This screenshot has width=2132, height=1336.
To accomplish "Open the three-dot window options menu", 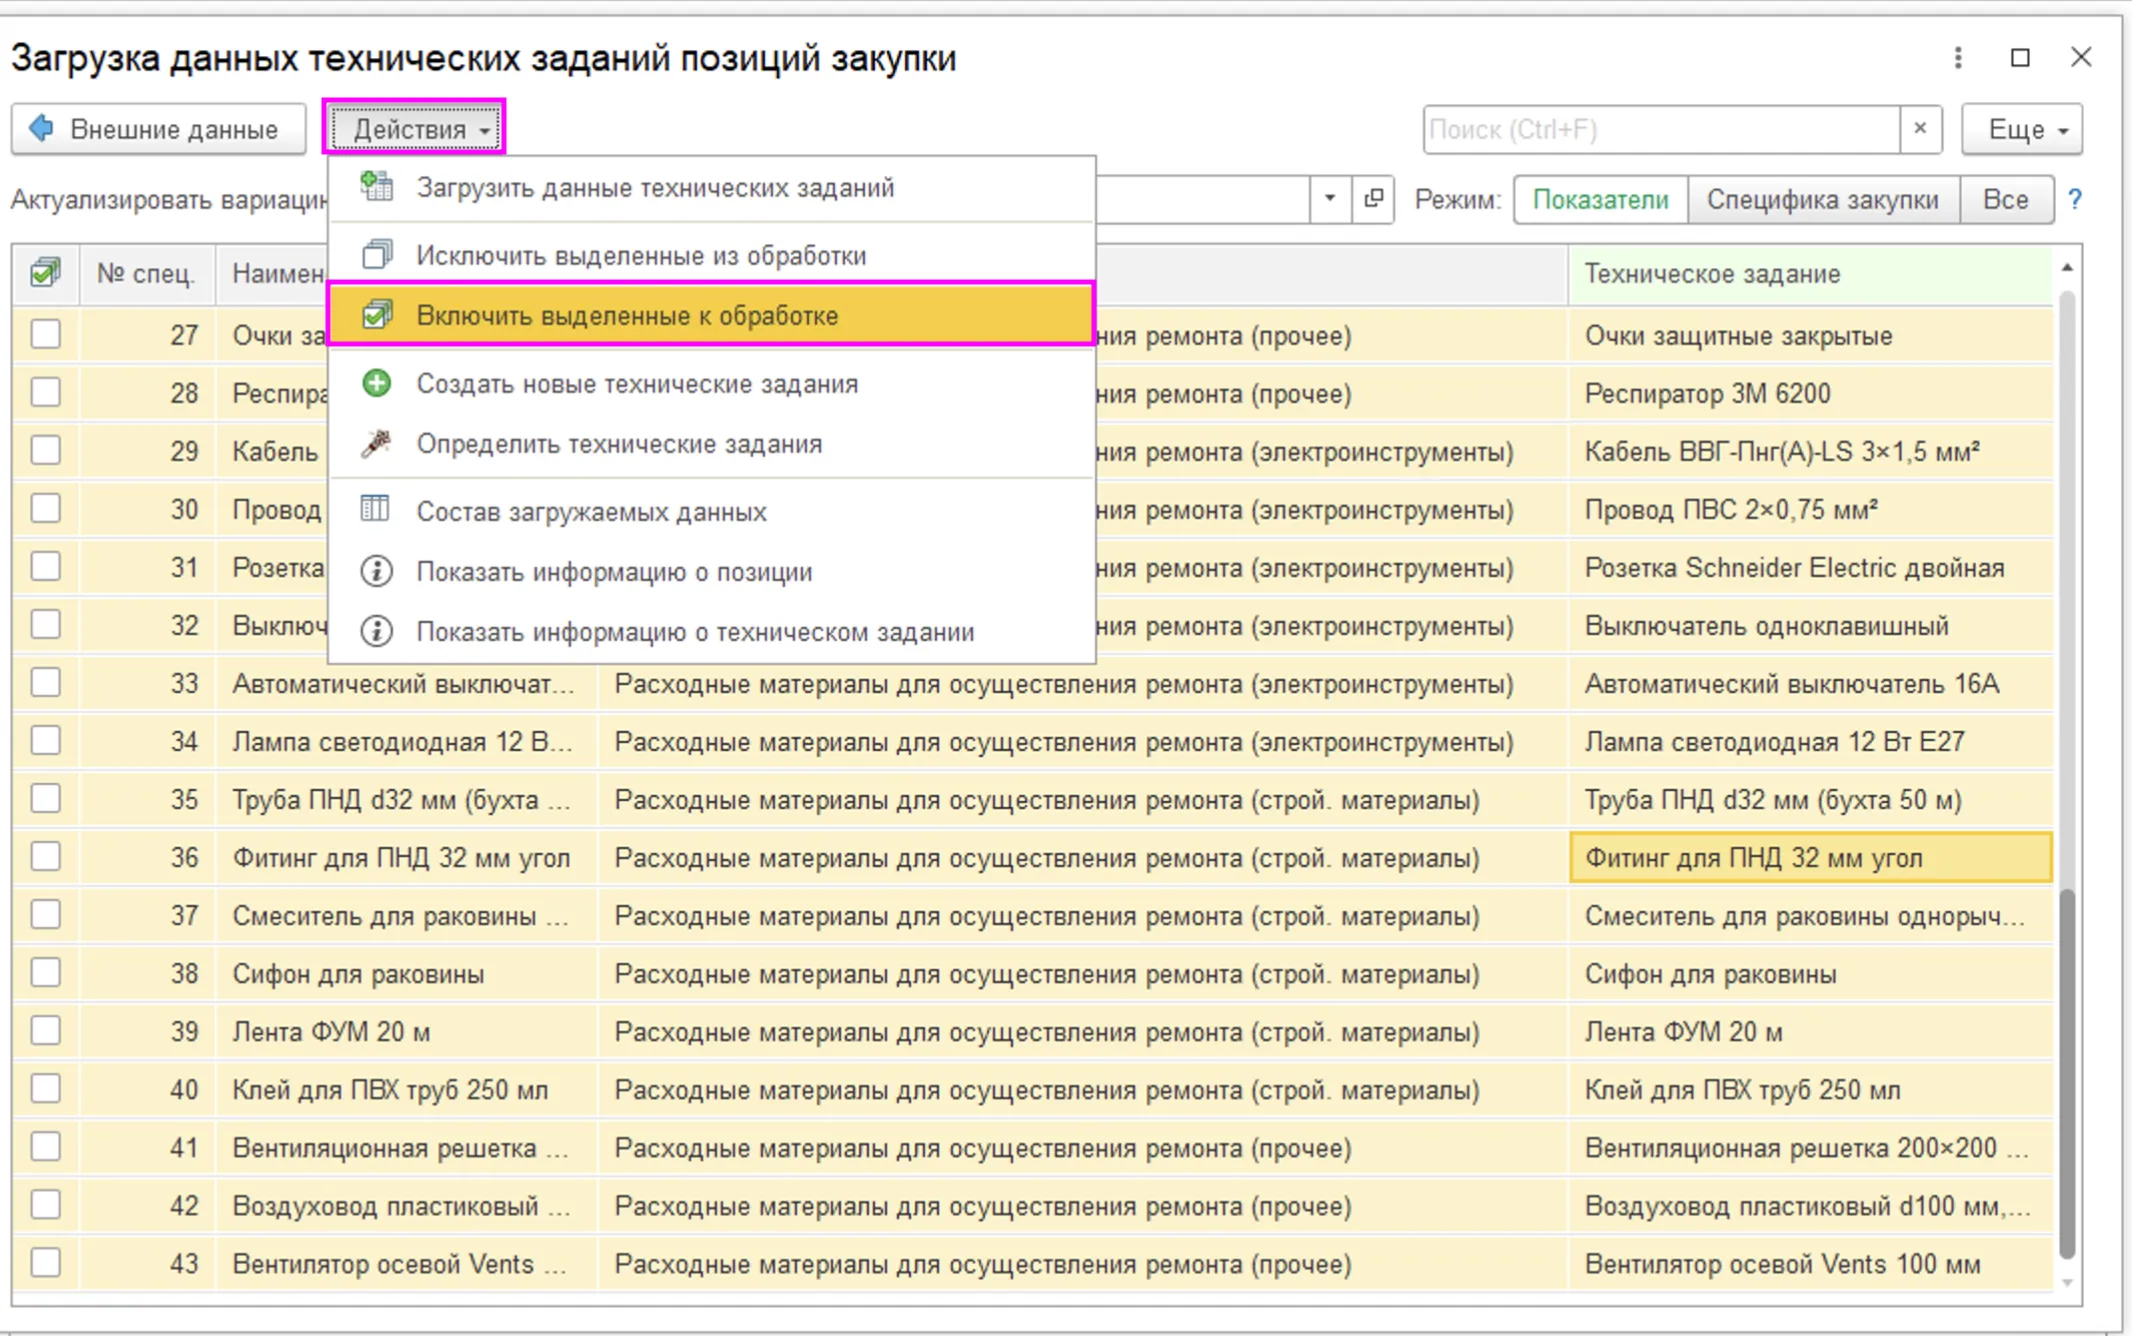I will point(1958,58).
